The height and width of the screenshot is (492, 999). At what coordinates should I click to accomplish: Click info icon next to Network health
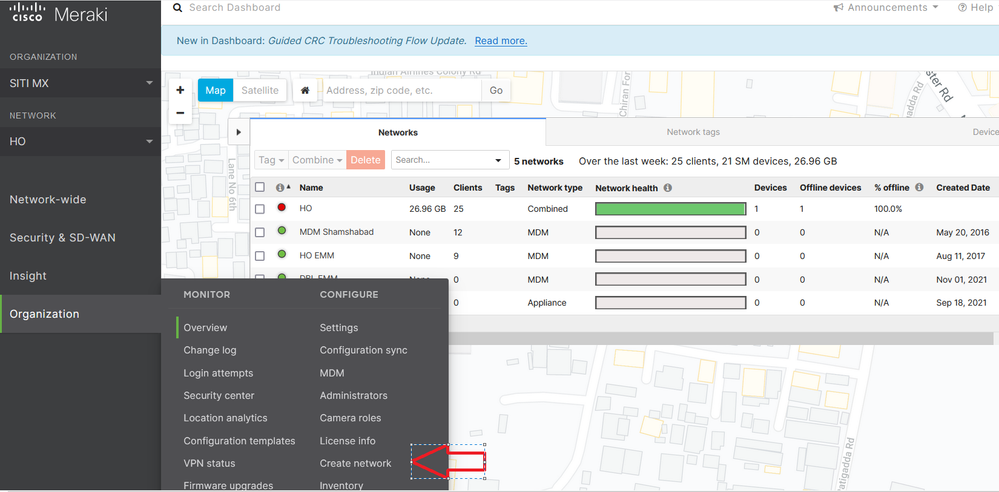click(668, 188)
